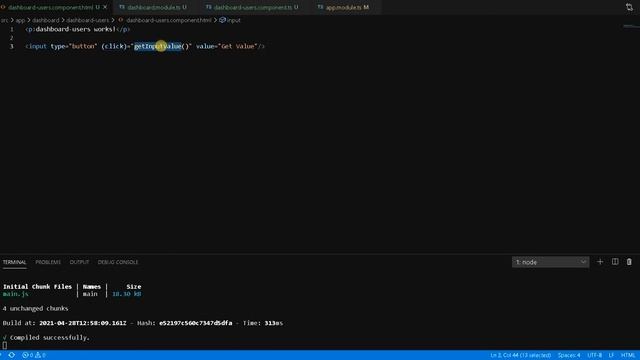
Task: Click the selected 'getInputValue' method name
Action: 158,47
